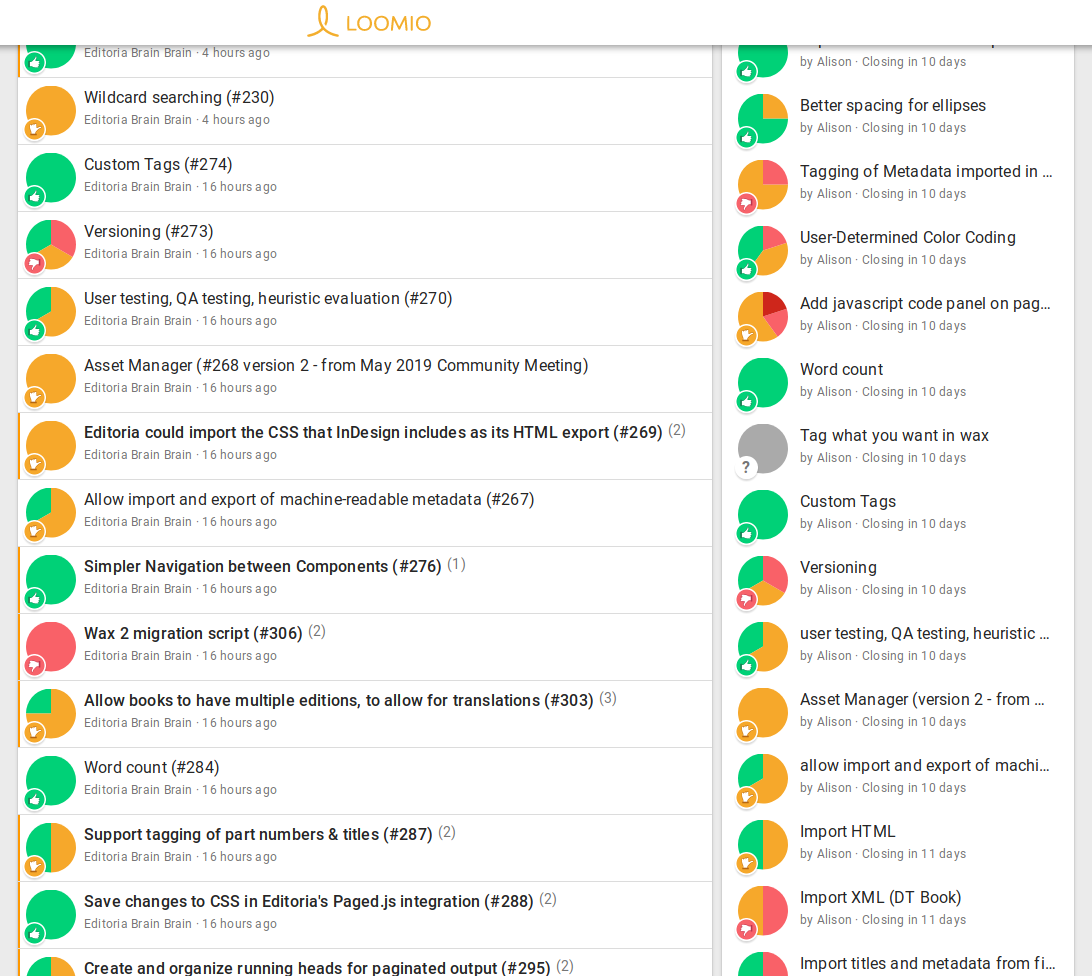Click the green pie chart beside Word count (#284)
This screenshot has width=1092, height=976.
[x=51, y=781]
